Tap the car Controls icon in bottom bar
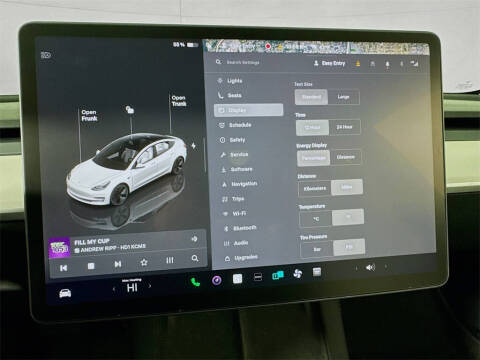This screenshot has height=360, width=480. coord(65,293)
